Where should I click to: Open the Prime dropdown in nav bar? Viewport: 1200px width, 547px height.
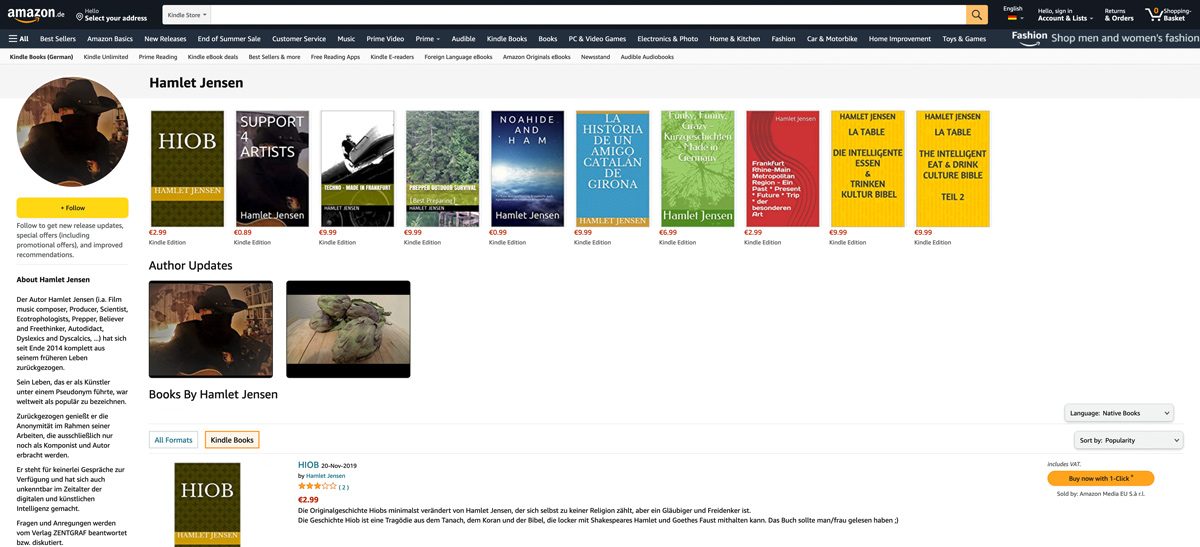click(427, 39)
